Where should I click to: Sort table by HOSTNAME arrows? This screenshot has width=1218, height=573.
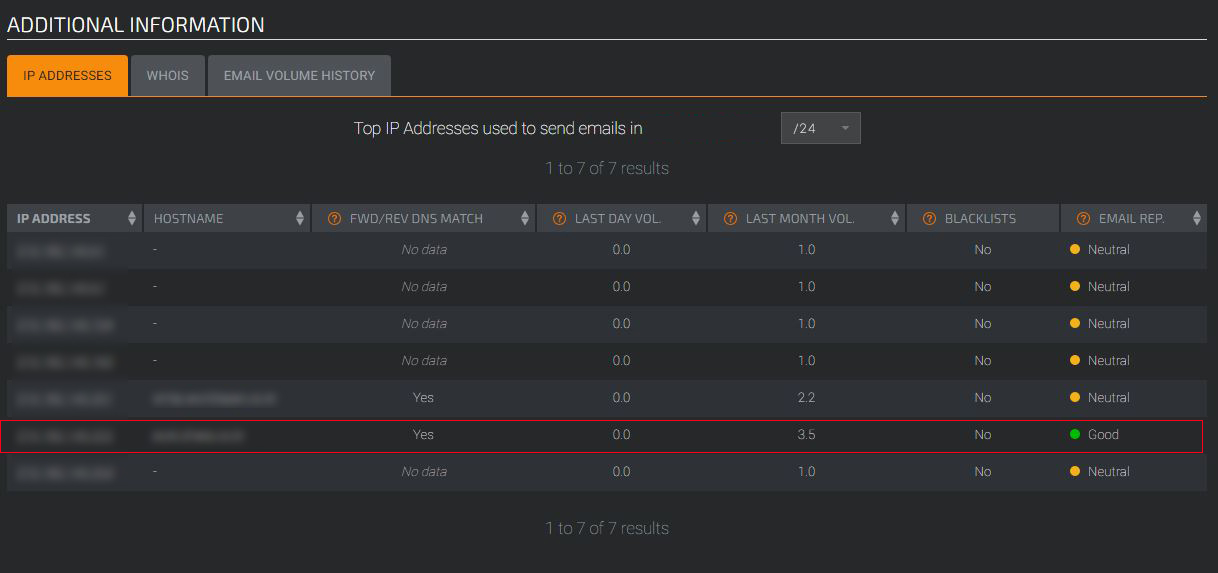click(300, 219)
